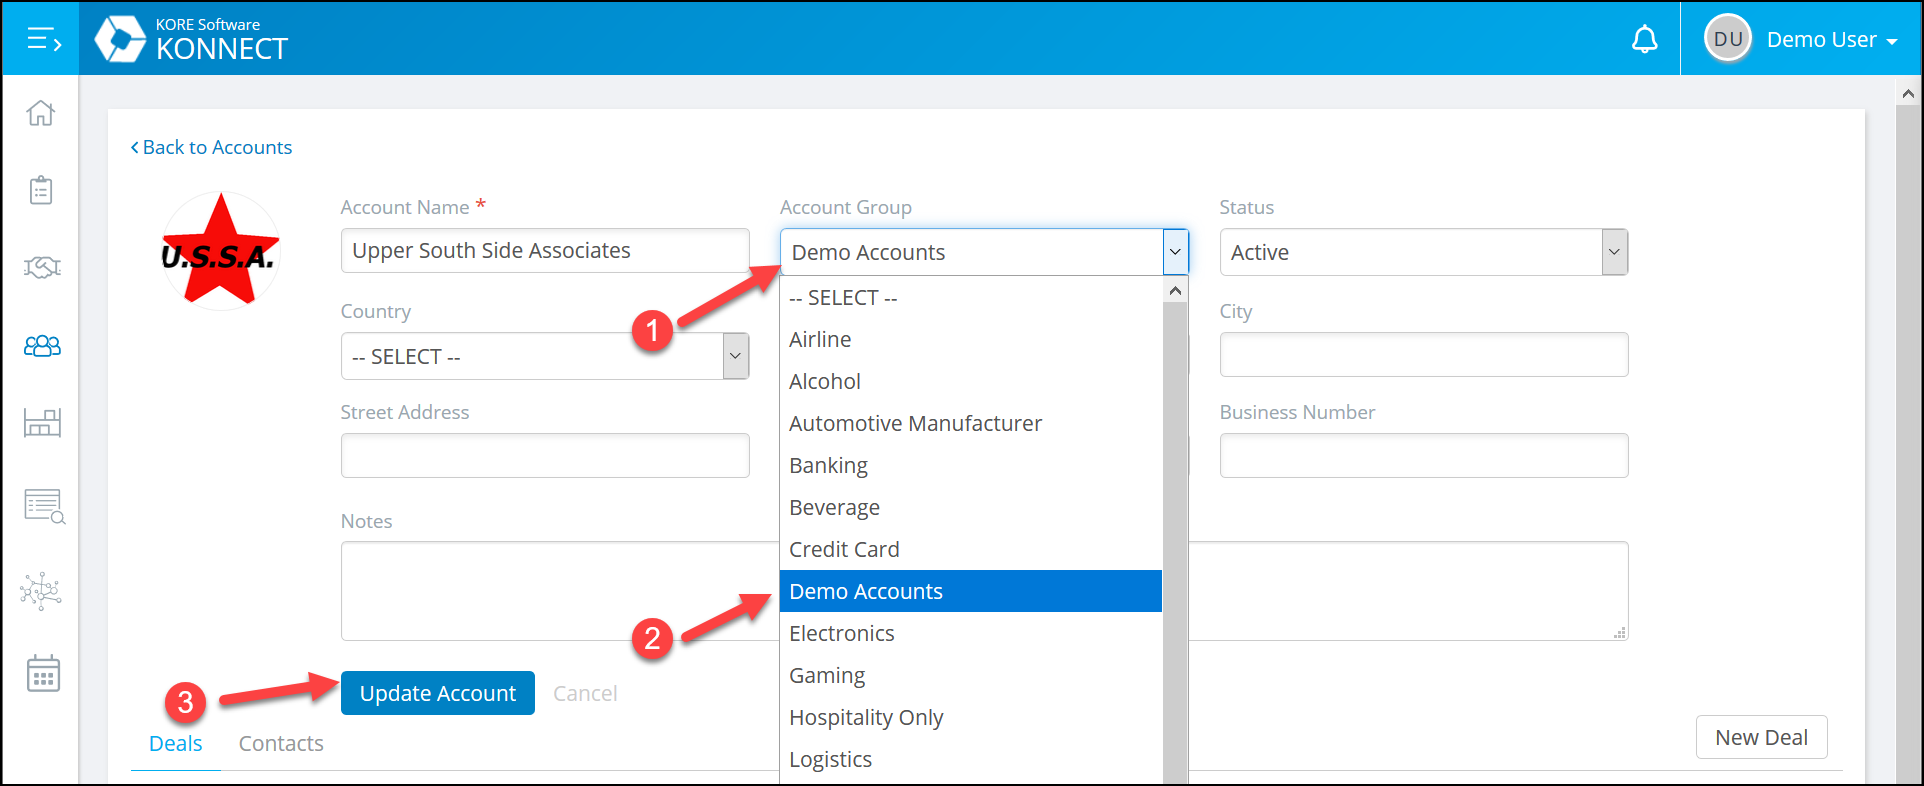Click the DU user avatar
This screenshot has width=1924, height=786.
(x=1727, y=39)
